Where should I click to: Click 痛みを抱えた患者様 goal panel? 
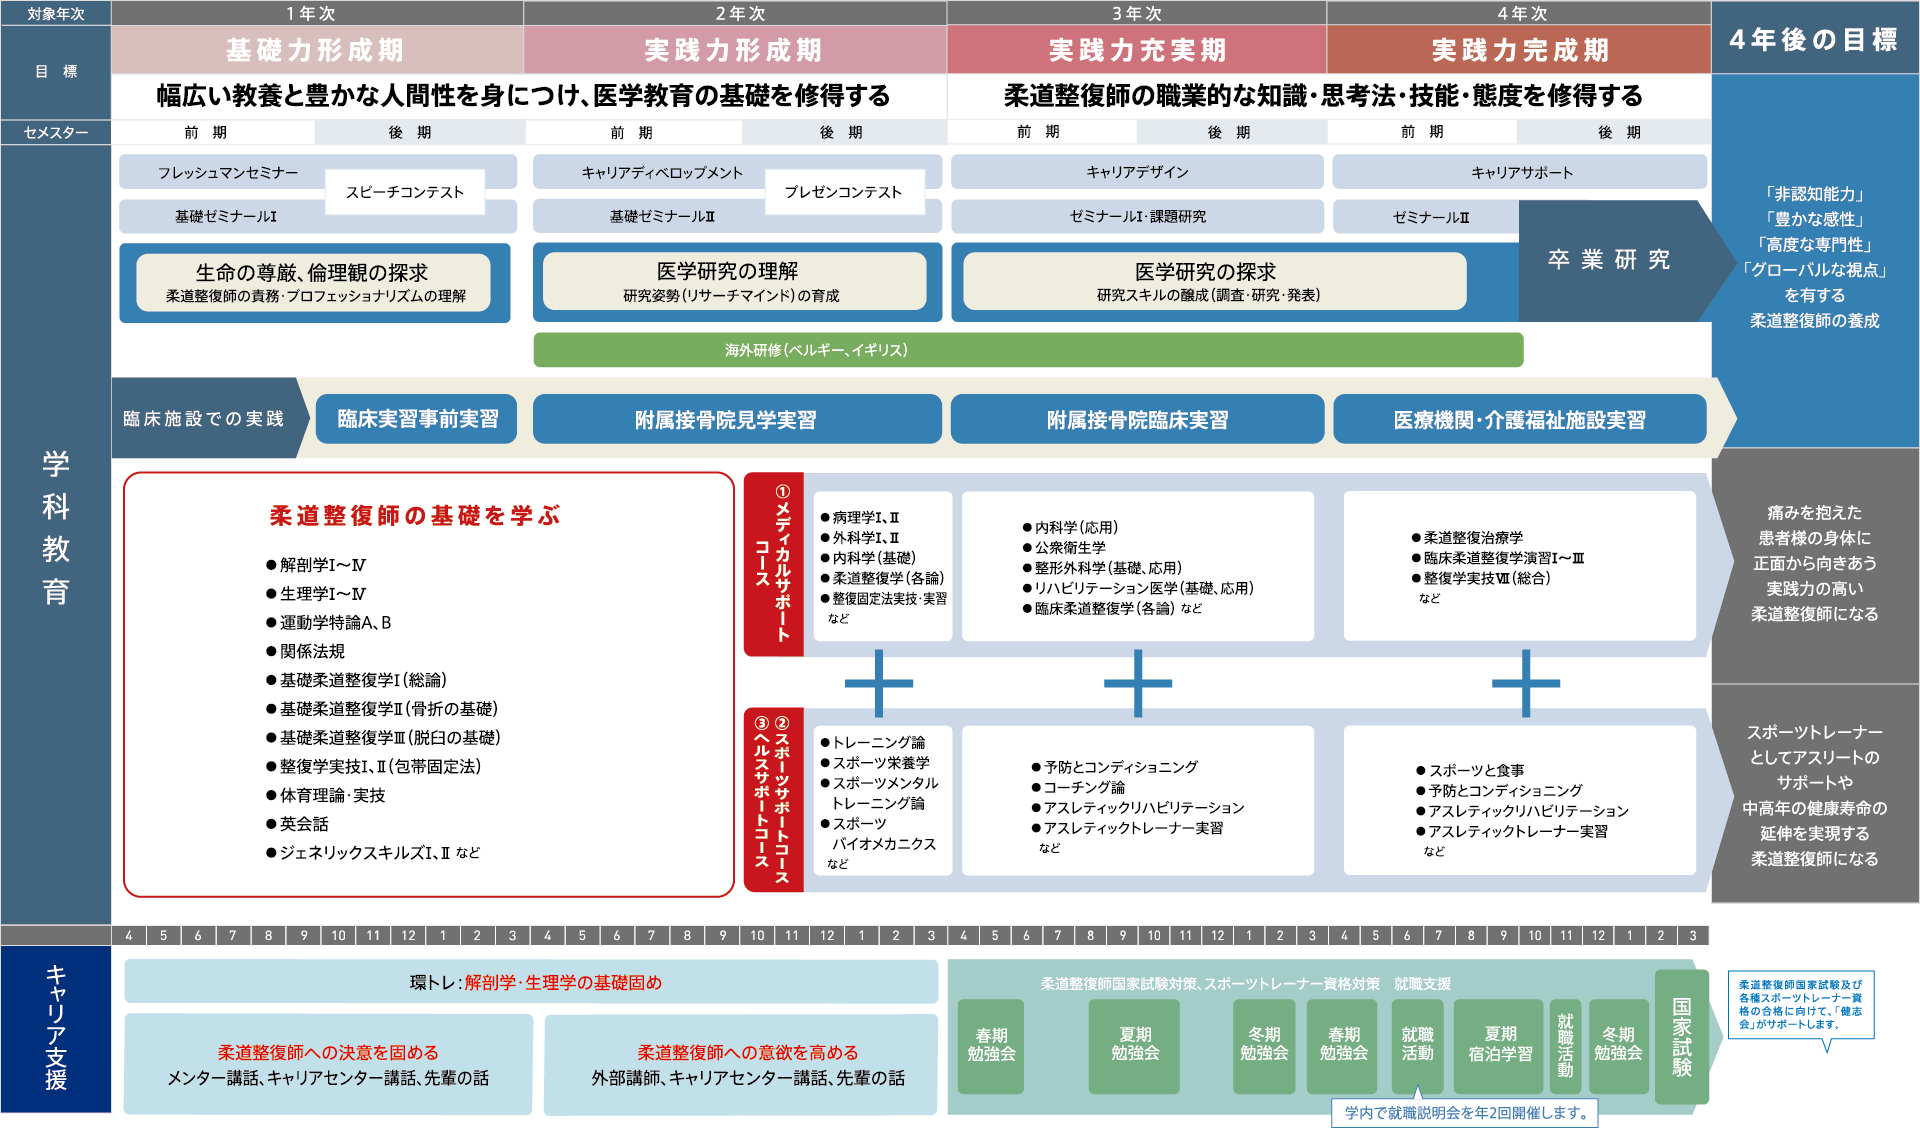pyautogui.click(x=1815, y=564)
